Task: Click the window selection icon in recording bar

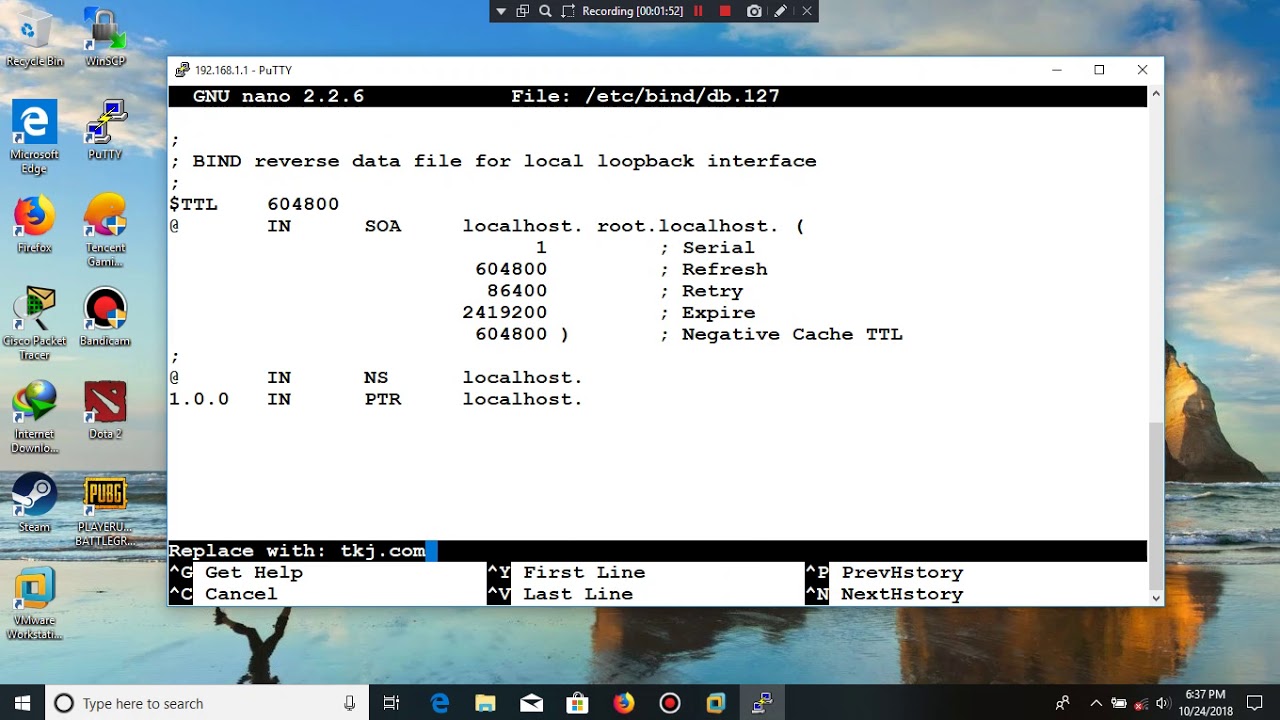Action: 523,11
